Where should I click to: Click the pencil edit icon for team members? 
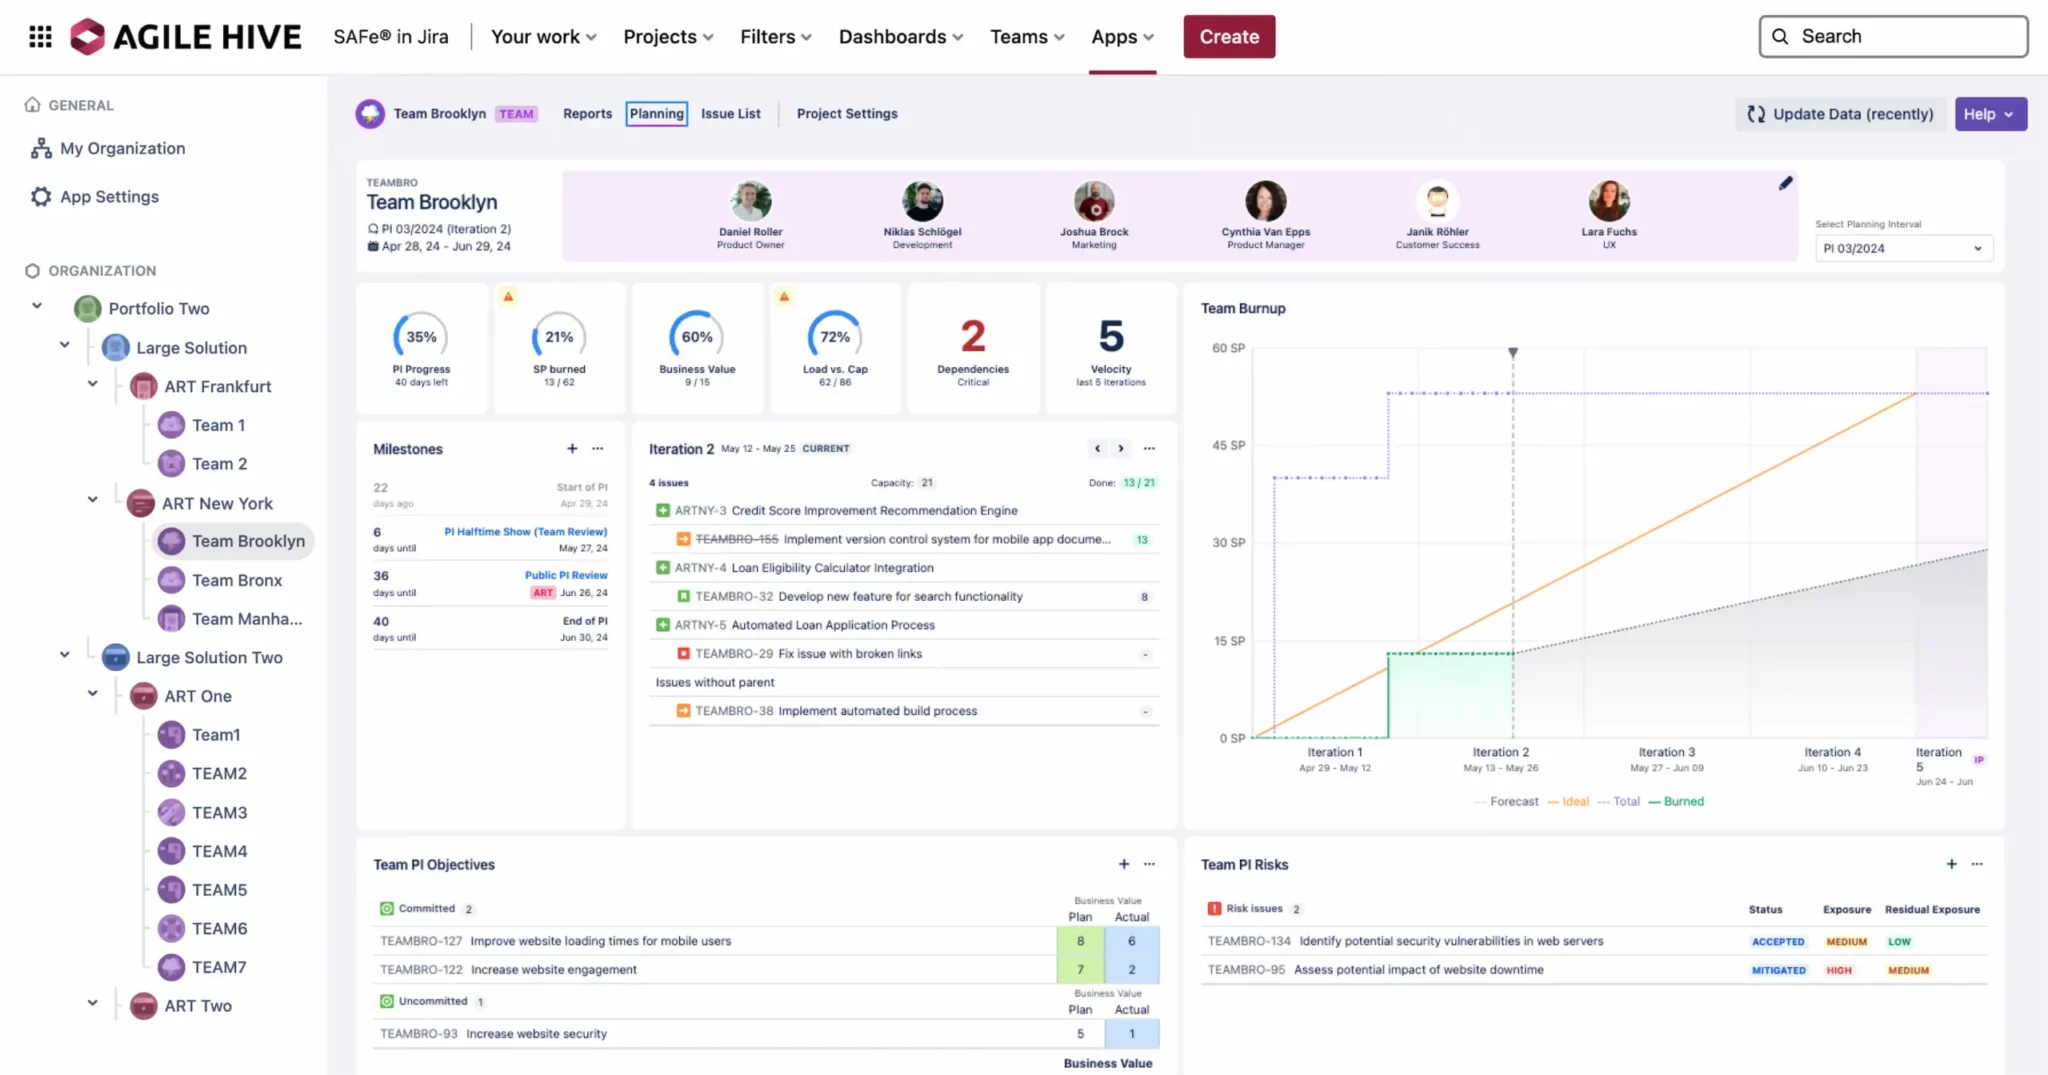pyautogui.click(x=1785, y=183)
